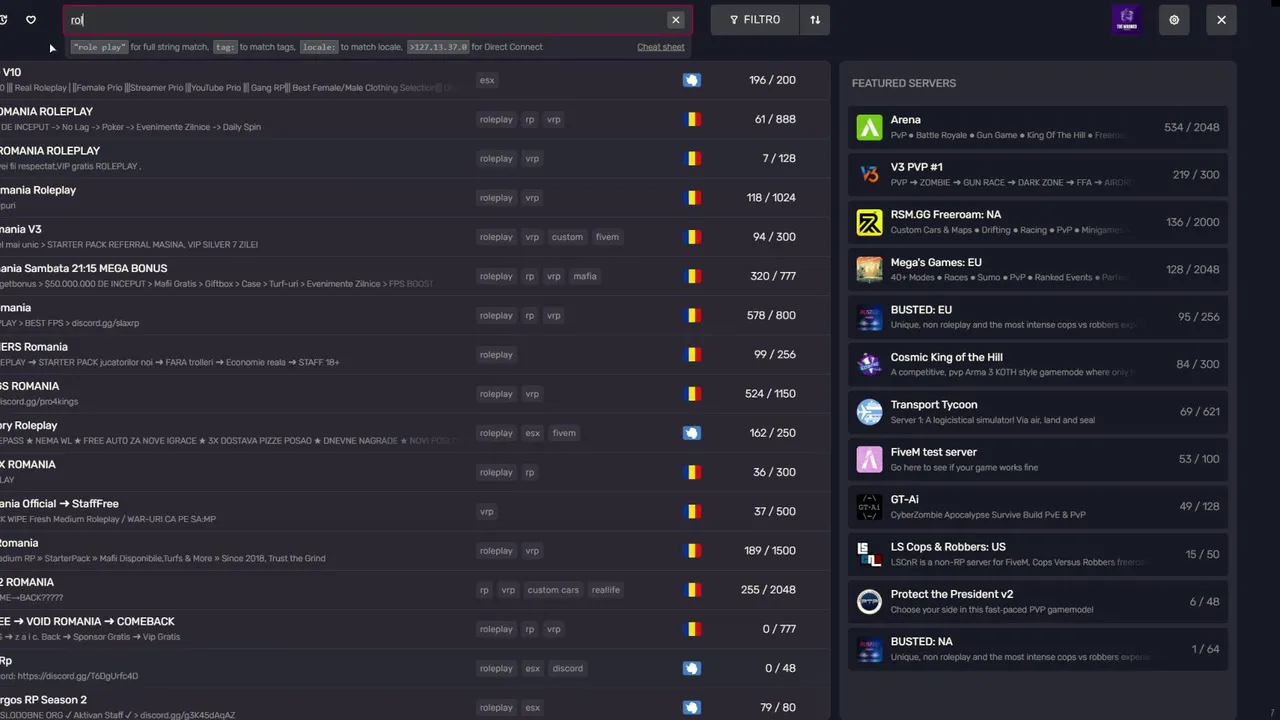Click the flag icon on the V10 row
This screenshot has width=1280, height=720.
point(691,80)
